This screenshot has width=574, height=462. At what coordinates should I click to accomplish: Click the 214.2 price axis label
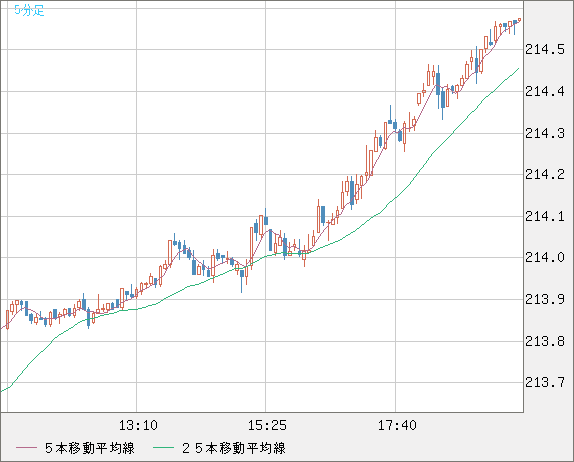pyautogui.click(x=545, y=174)
